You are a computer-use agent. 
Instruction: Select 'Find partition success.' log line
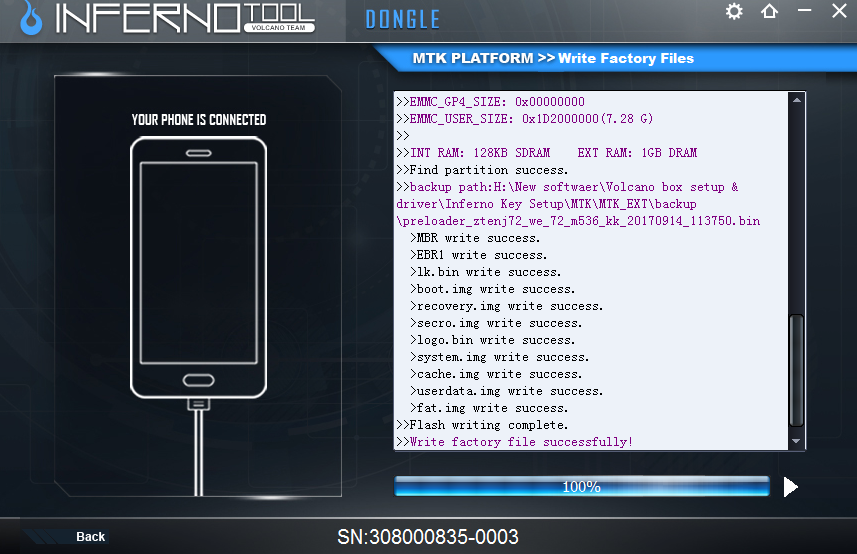482,170
